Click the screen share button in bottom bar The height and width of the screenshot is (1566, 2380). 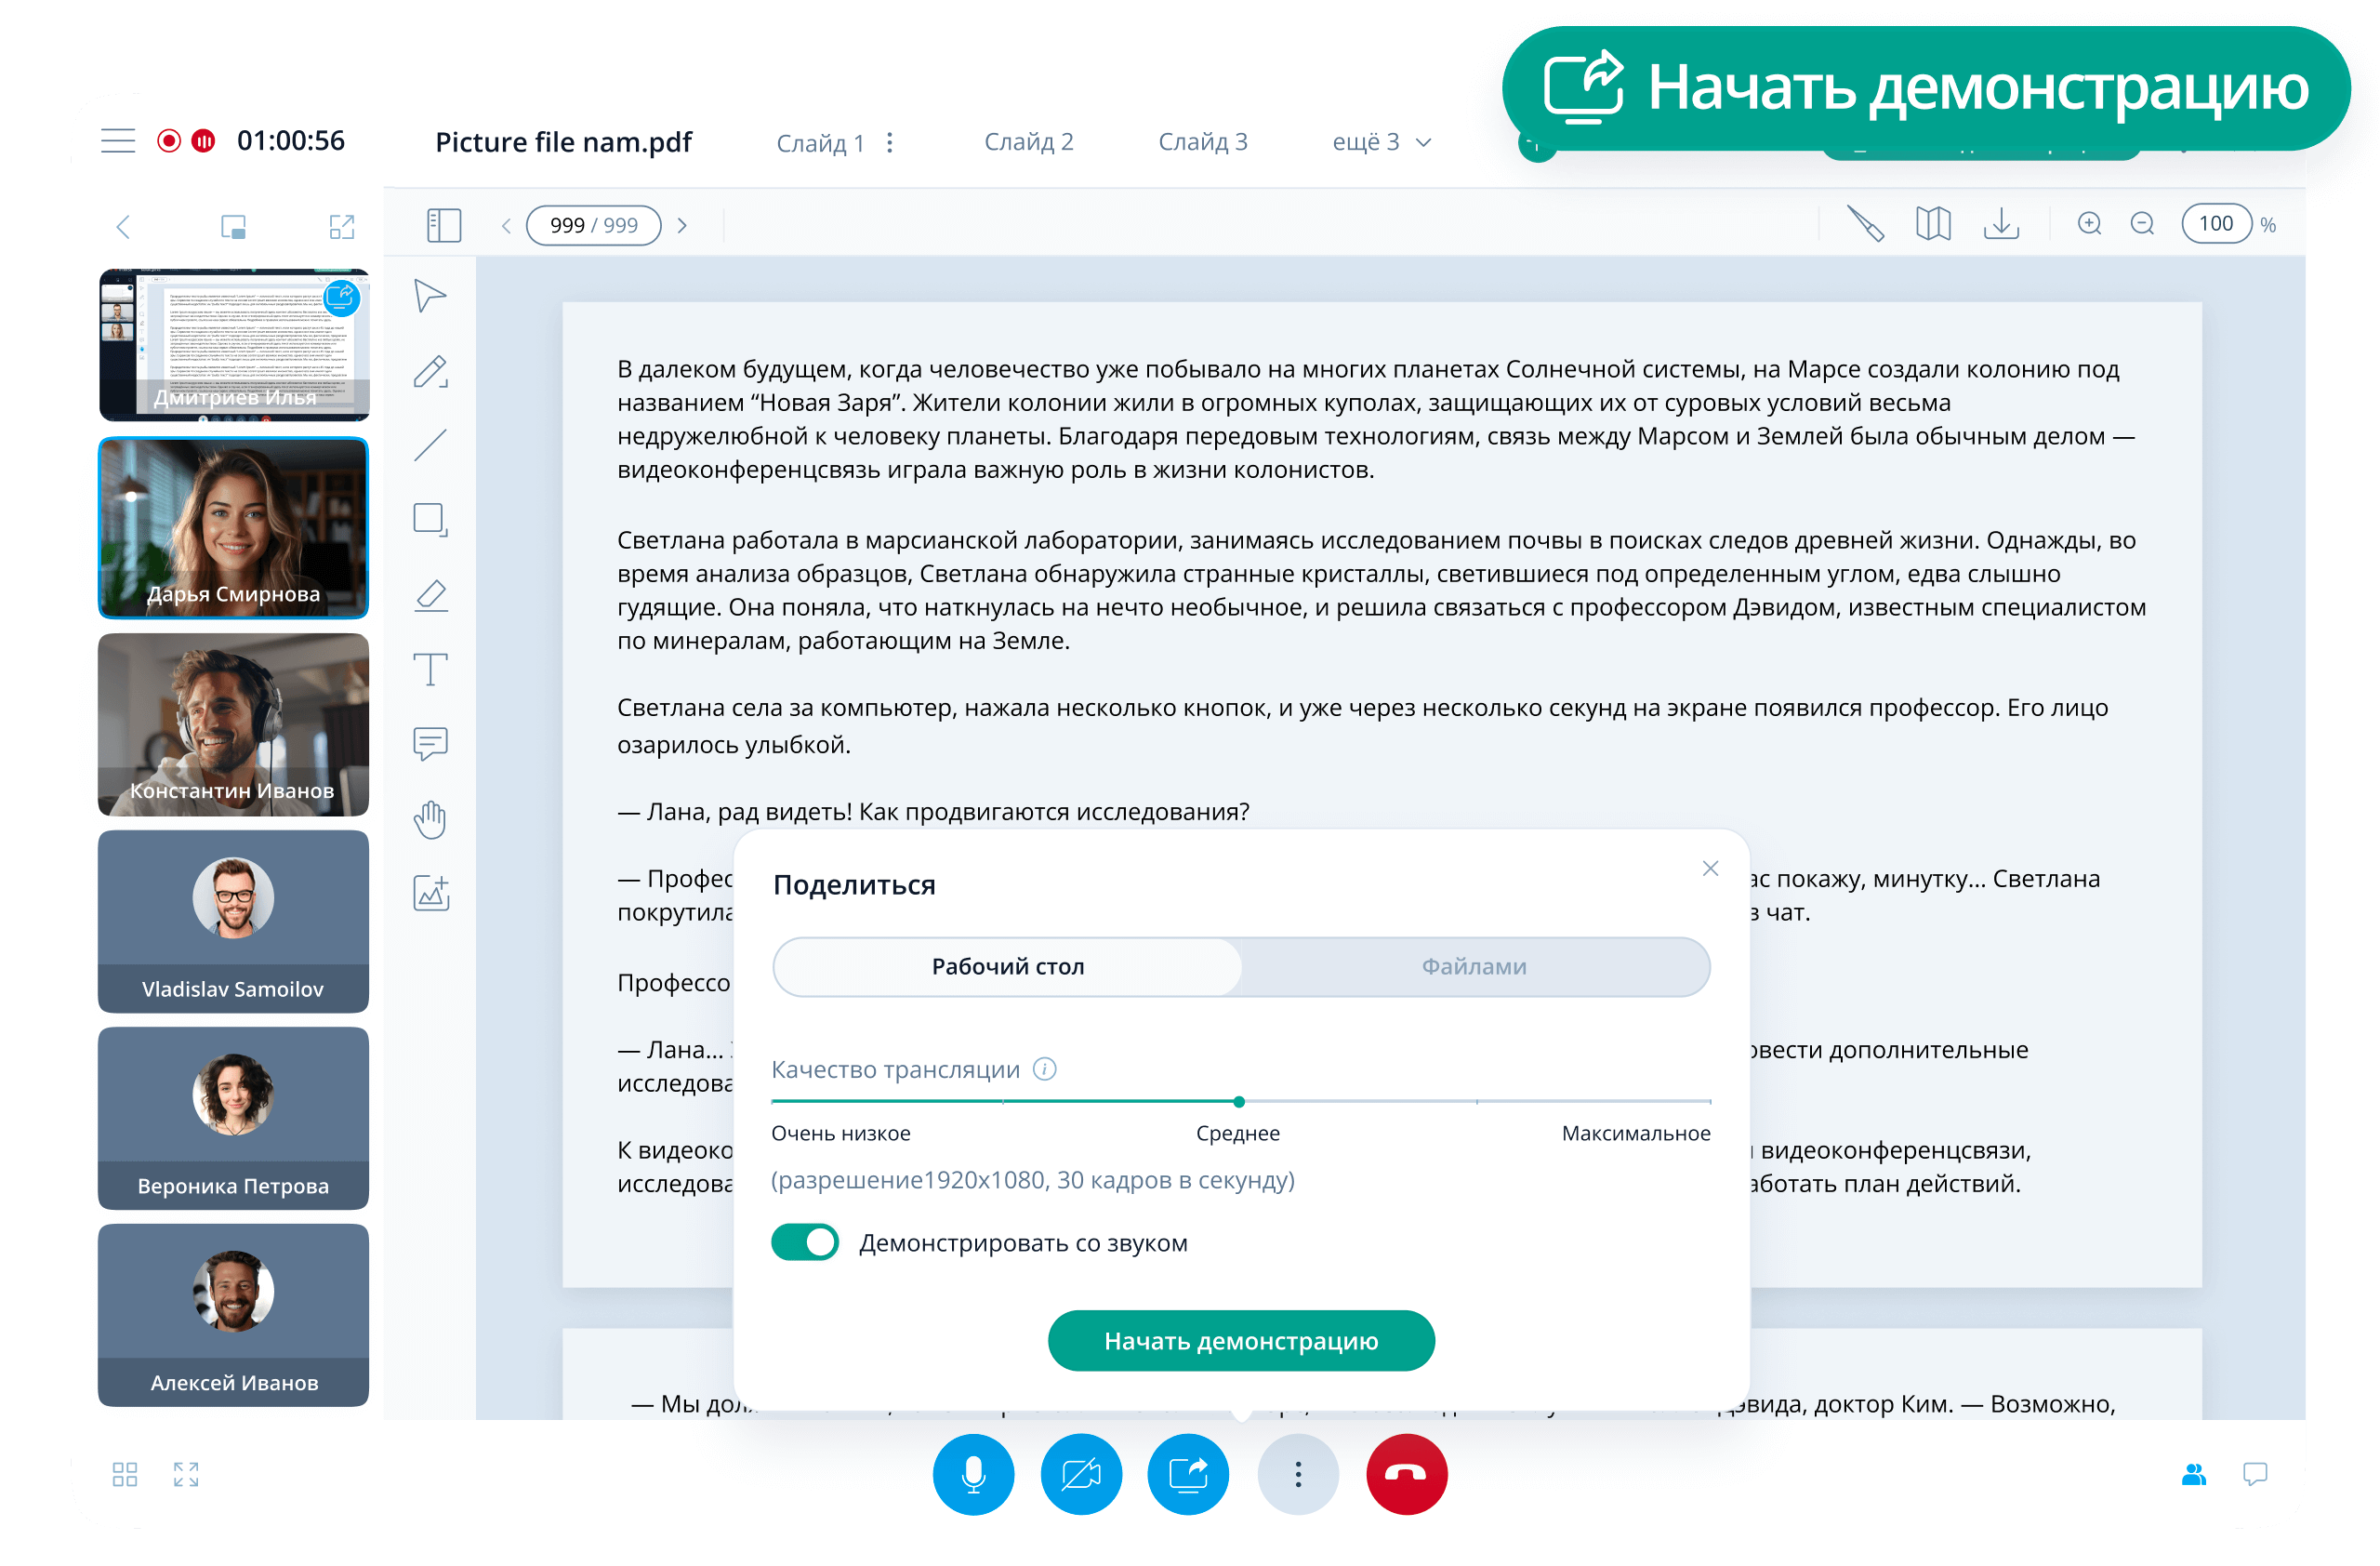point(1188,1474)
